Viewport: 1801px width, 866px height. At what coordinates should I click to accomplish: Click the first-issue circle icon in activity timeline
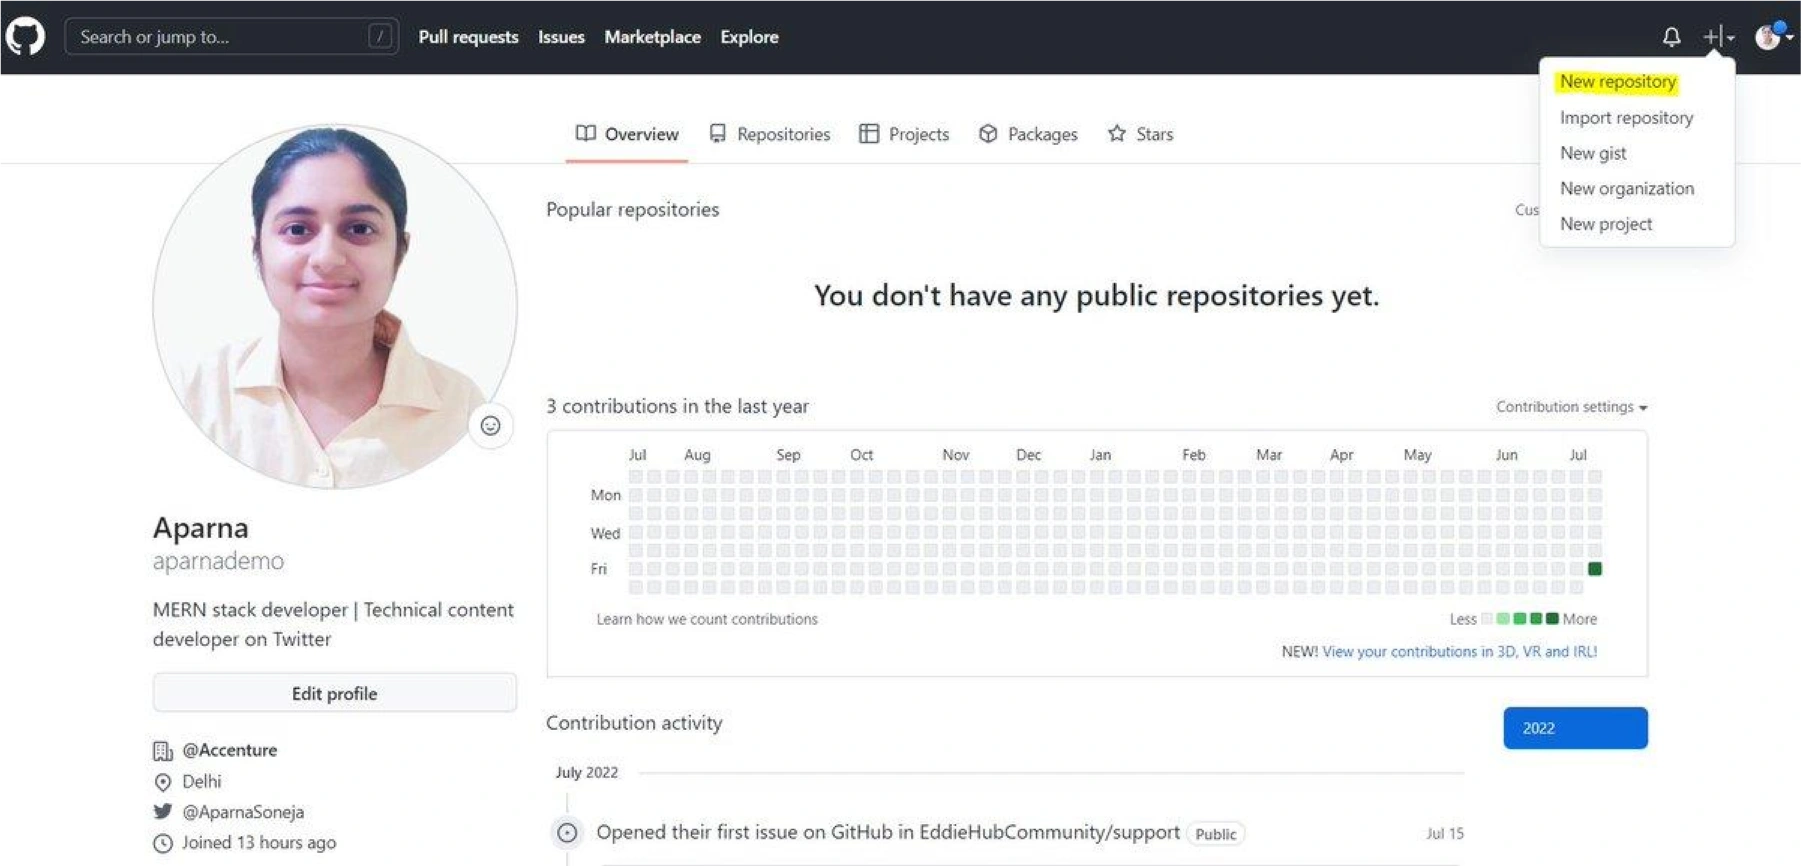click(x=567, y=833)
